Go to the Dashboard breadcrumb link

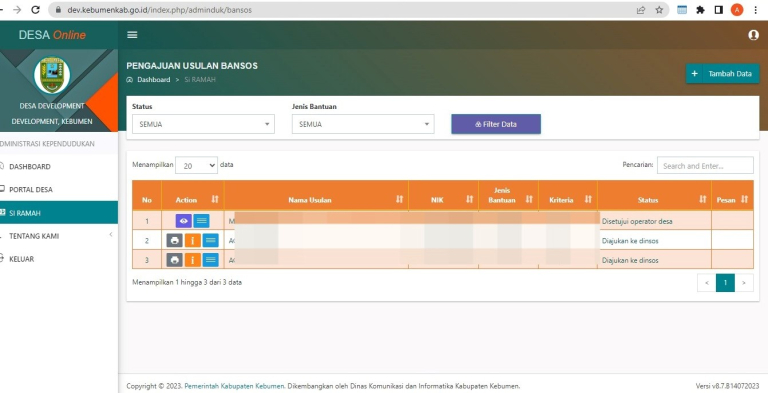(x=153, y=79)
